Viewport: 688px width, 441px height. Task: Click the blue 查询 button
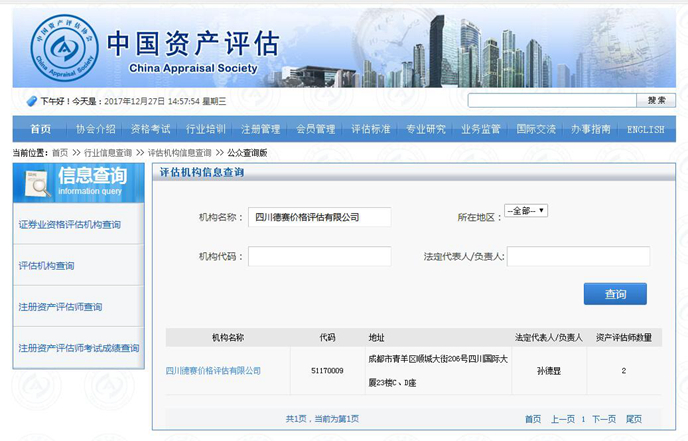(x=615, y=294)
